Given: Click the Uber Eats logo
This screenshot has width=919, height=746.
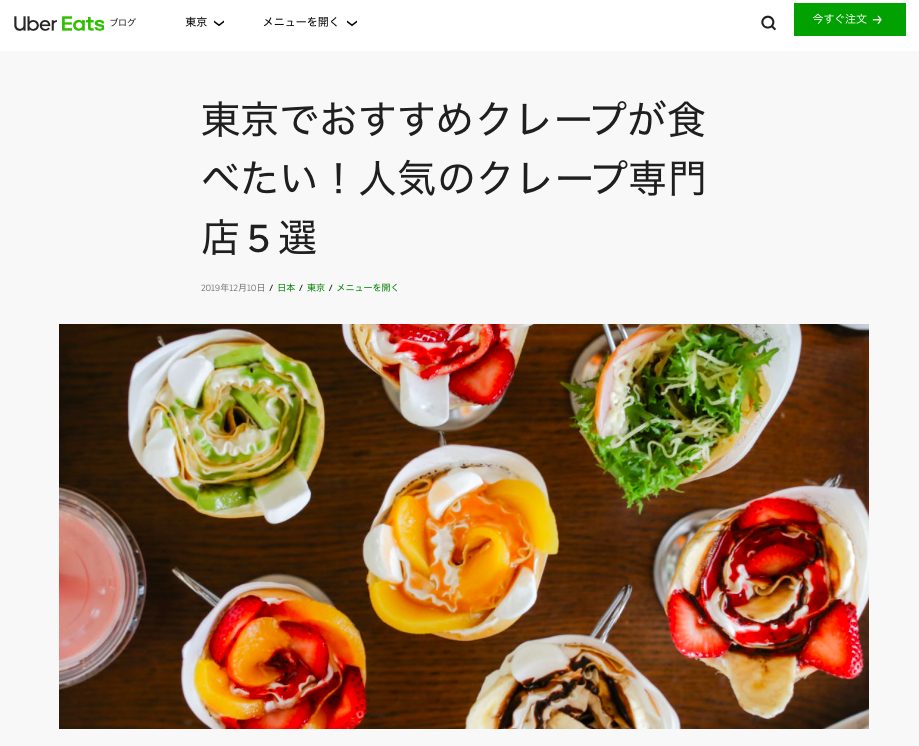Looking at the screenshot, I should click(x=59, y=23).
